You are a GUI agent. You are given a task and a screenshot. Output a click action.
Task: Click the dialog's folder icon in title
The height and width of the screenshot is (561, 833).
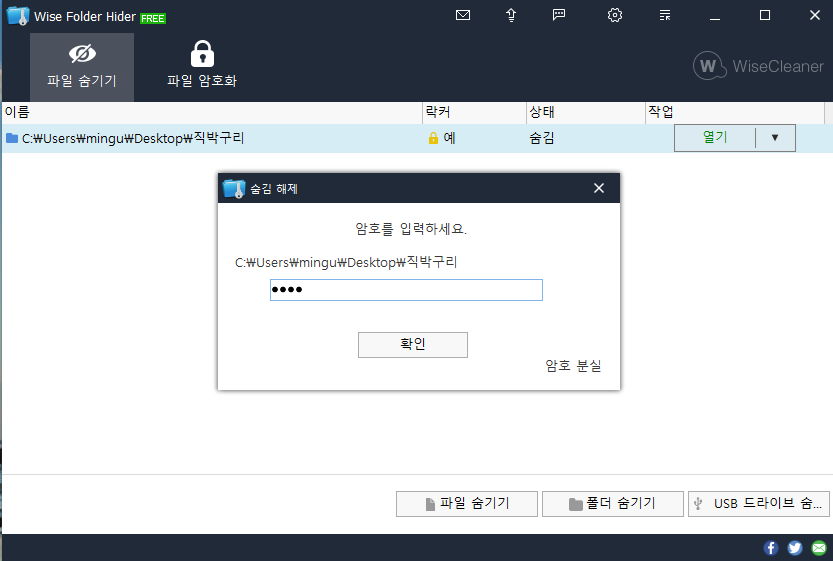point(234,189)
